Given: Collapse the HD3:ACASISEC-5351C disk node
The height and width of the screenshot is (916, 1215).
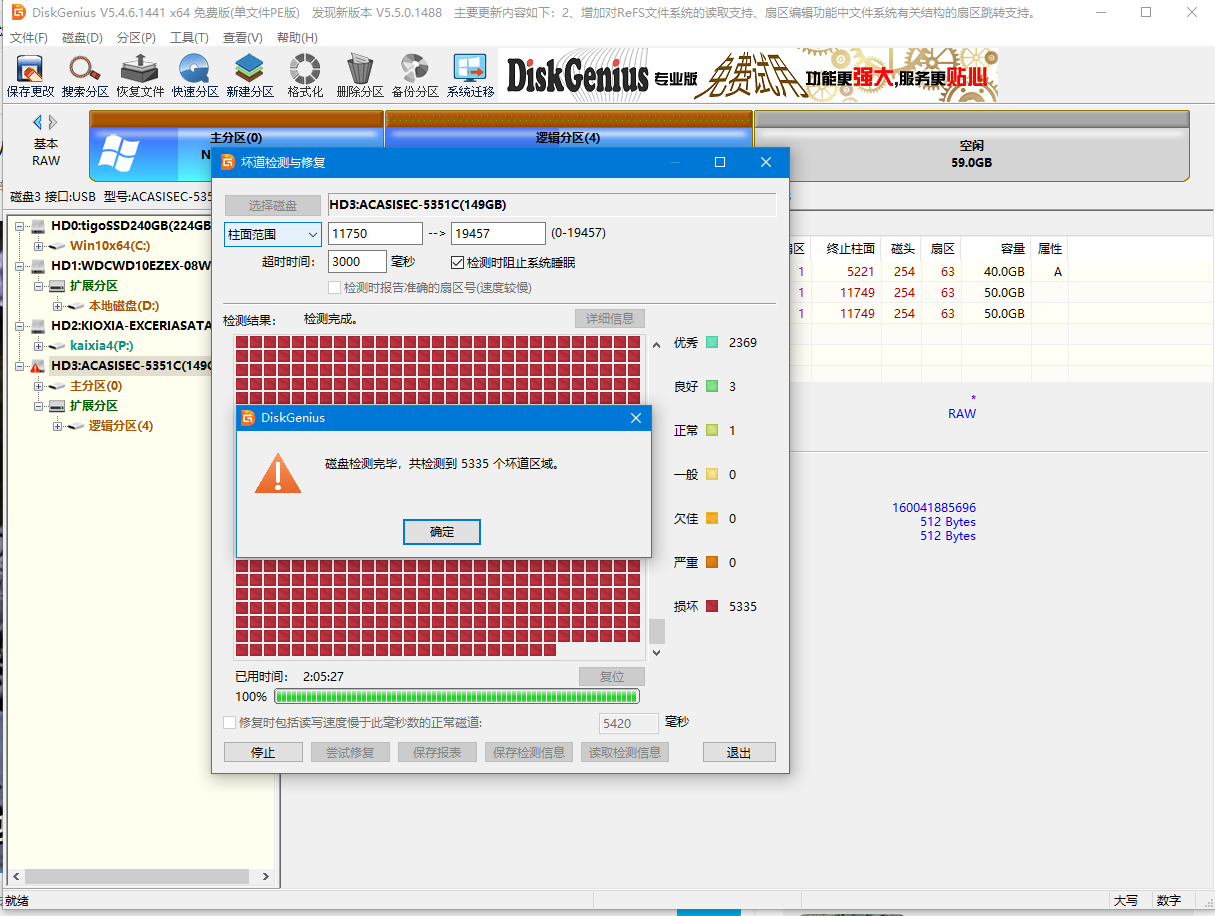Looking at the screenshot, I should coord(20,366).
